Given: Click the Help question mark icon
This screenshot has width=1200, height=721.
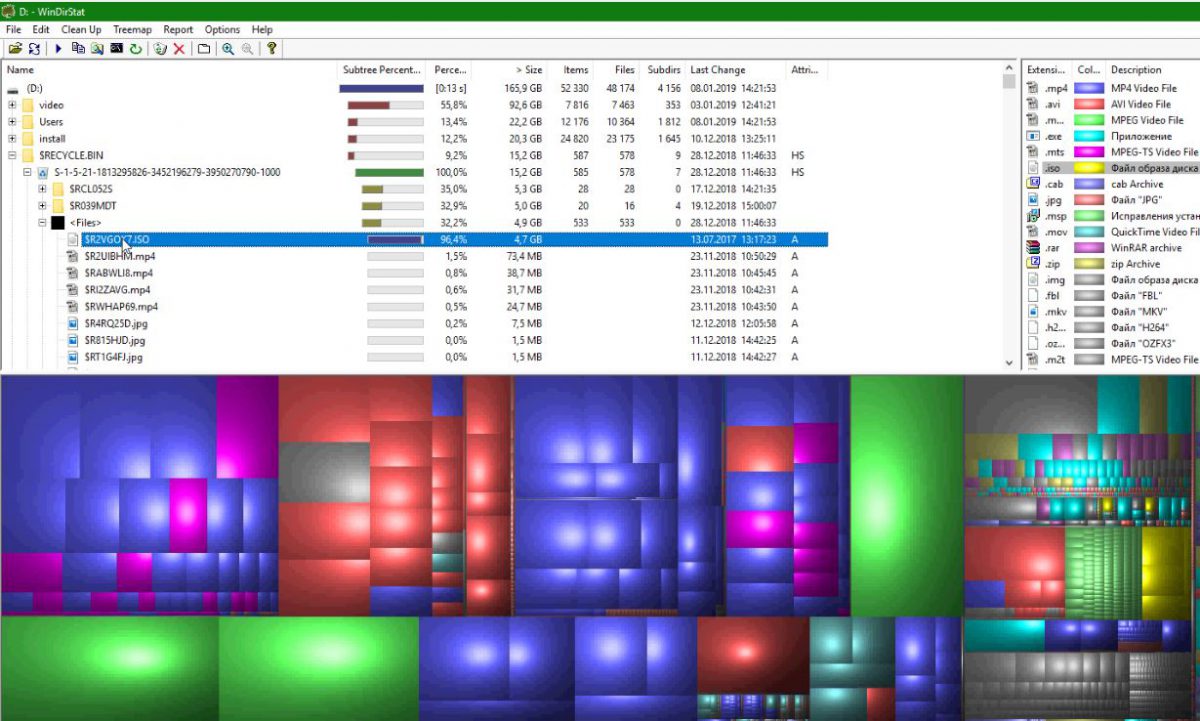Looking at the screenshot, I should pyautogui.click(x=272, y=48).
